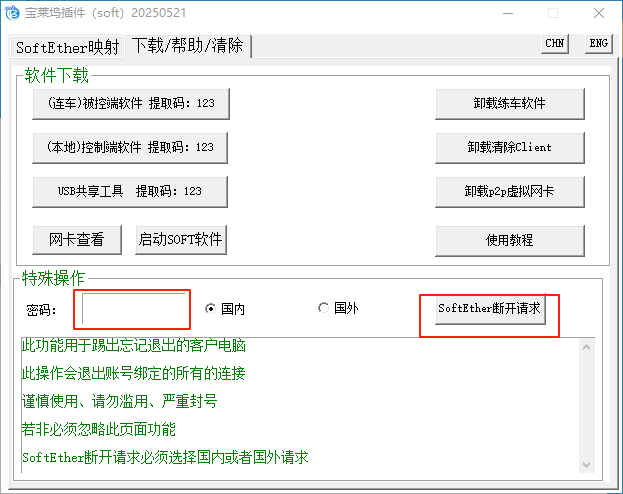Switch to the SoftEther映射 tab
The image size is (623, 494).
(68, 47)
